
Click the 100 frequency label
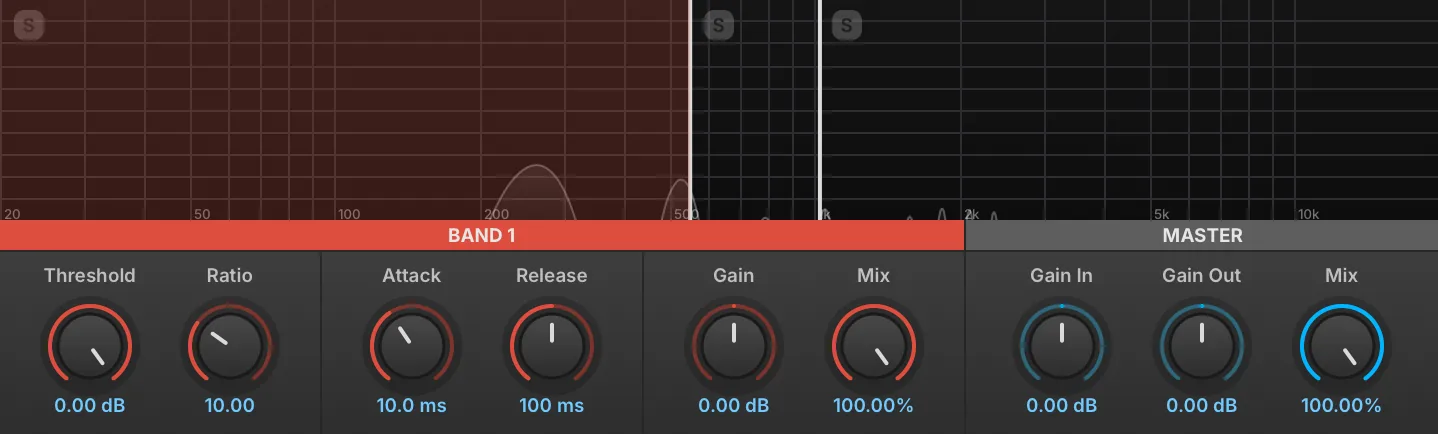[x=349, y=214]
